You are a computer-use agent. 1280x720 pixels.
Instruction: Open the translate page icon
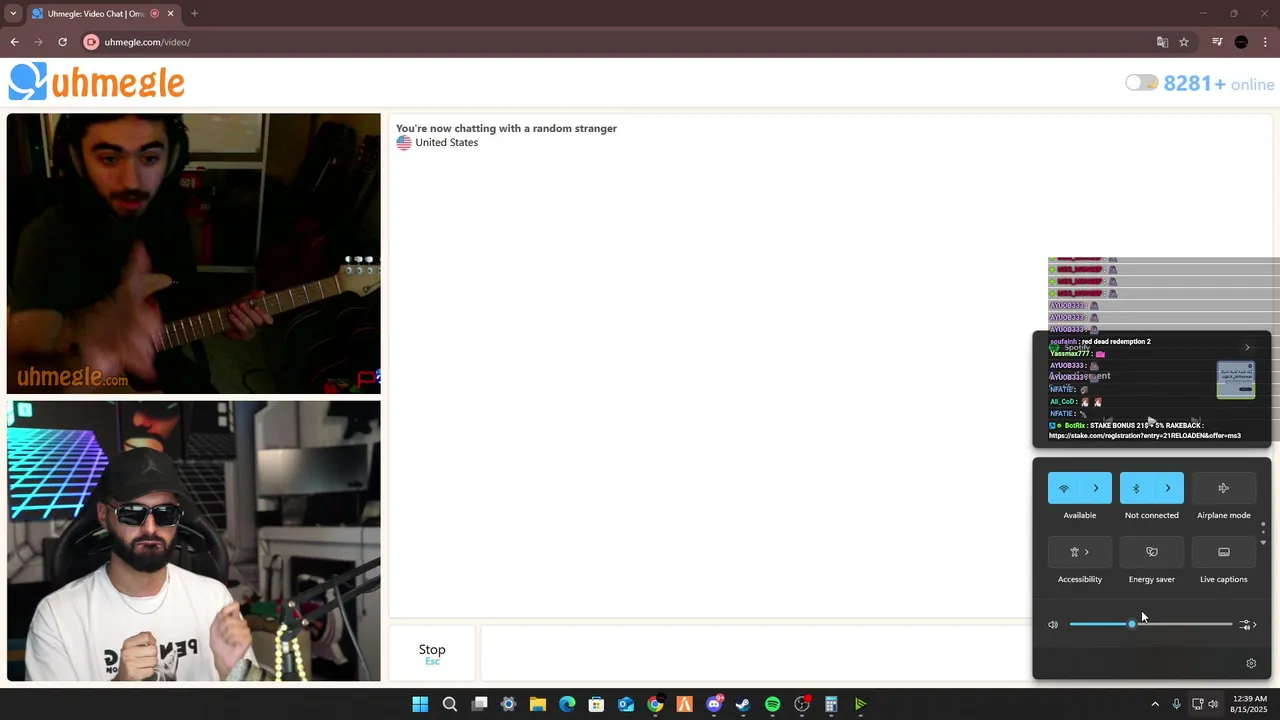(x=1162, y=42)
